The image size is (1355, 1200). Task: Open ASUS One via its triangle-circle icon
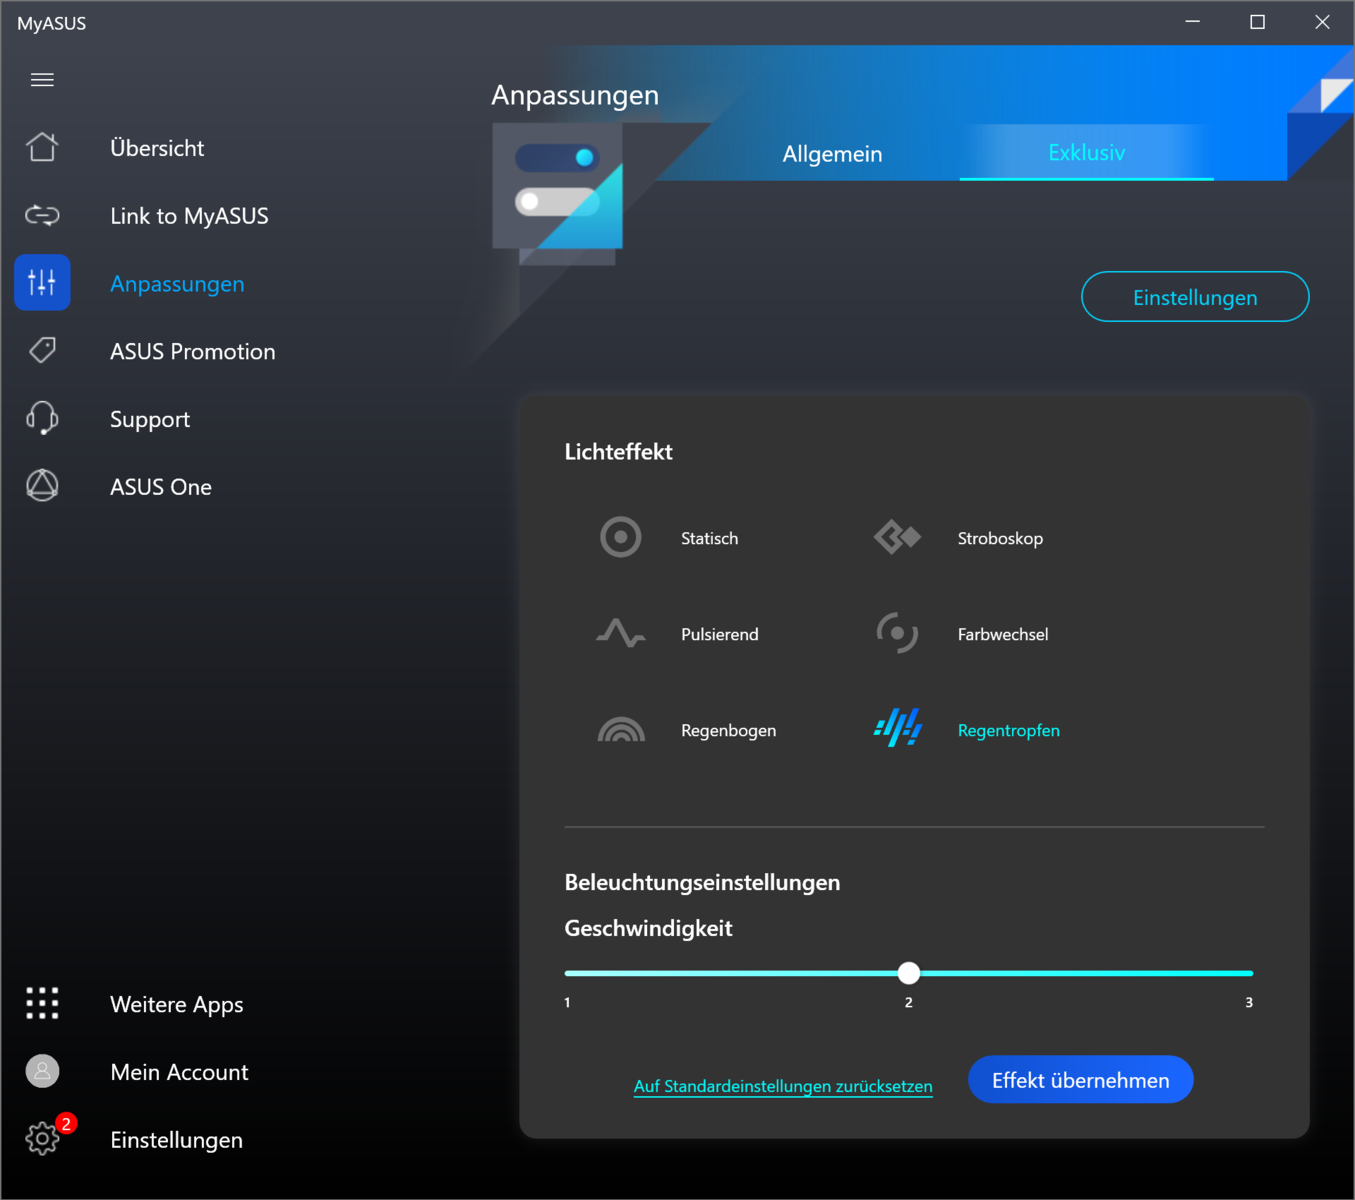(42, 486)
